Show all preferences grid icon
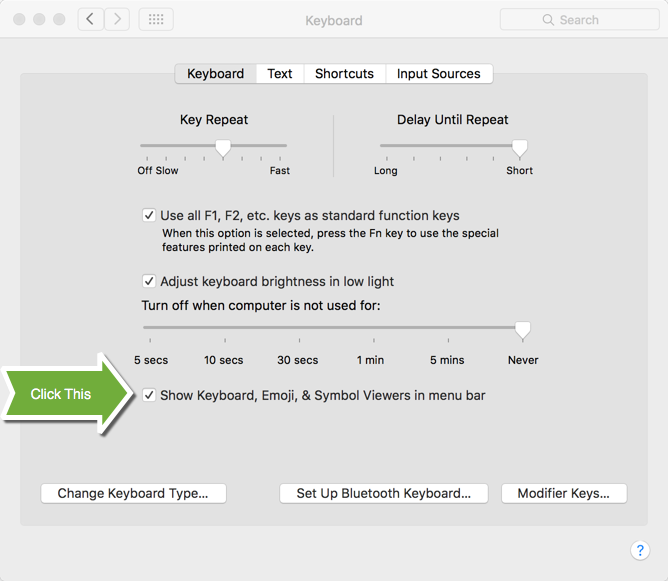Viewport: 668px width, 581px height. point(156,19)
